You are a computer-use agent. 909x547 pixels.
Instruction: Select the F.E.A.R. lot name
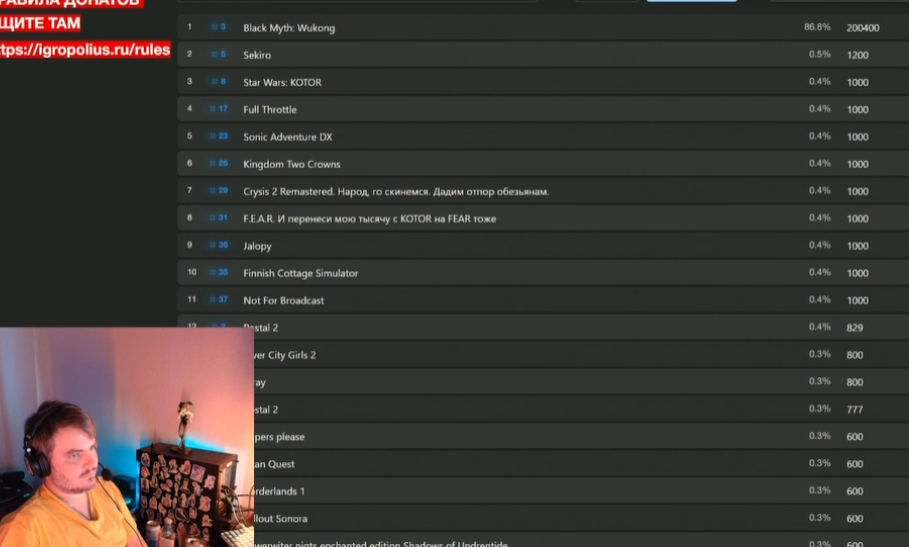pyautogui.click(x=369, y=218)
